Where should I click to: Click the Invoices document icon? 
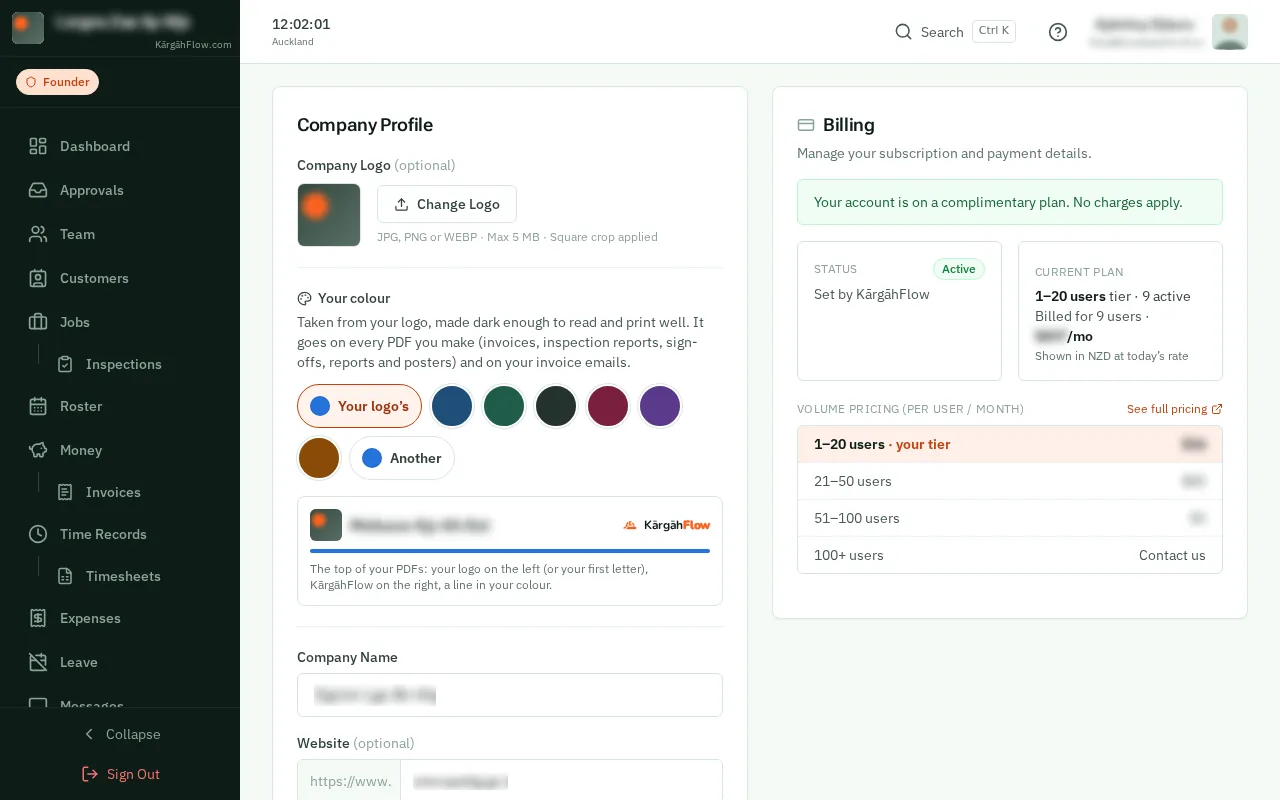[65, 492]
